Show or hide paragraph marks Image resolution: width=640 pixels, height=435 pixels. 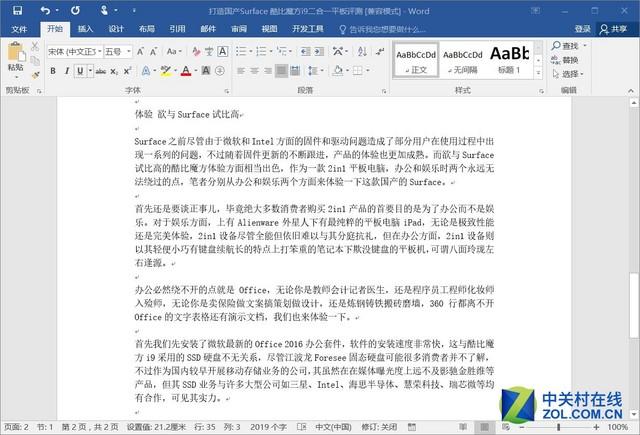click(380, 51)
